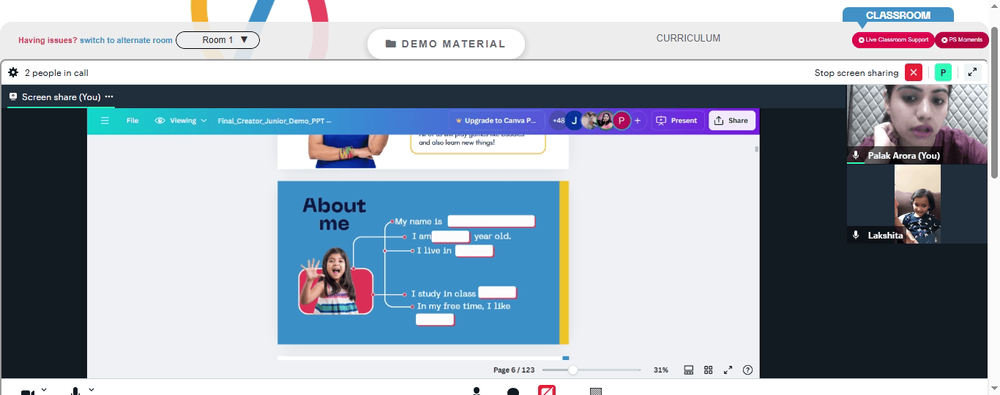The width and height of the screenshot is (1000, 395).
Task: Add collaborator with plus icon
Action: tap(637, 121)
